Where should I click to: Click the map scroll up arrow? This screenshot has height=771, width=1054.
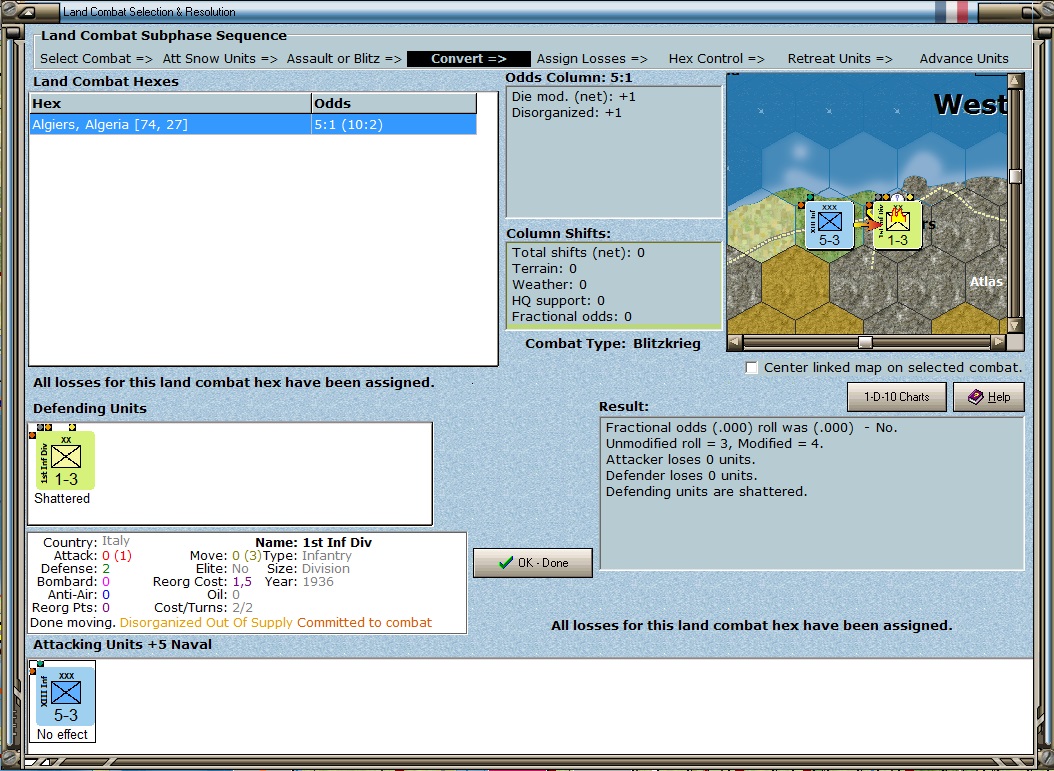[1015, 81]
